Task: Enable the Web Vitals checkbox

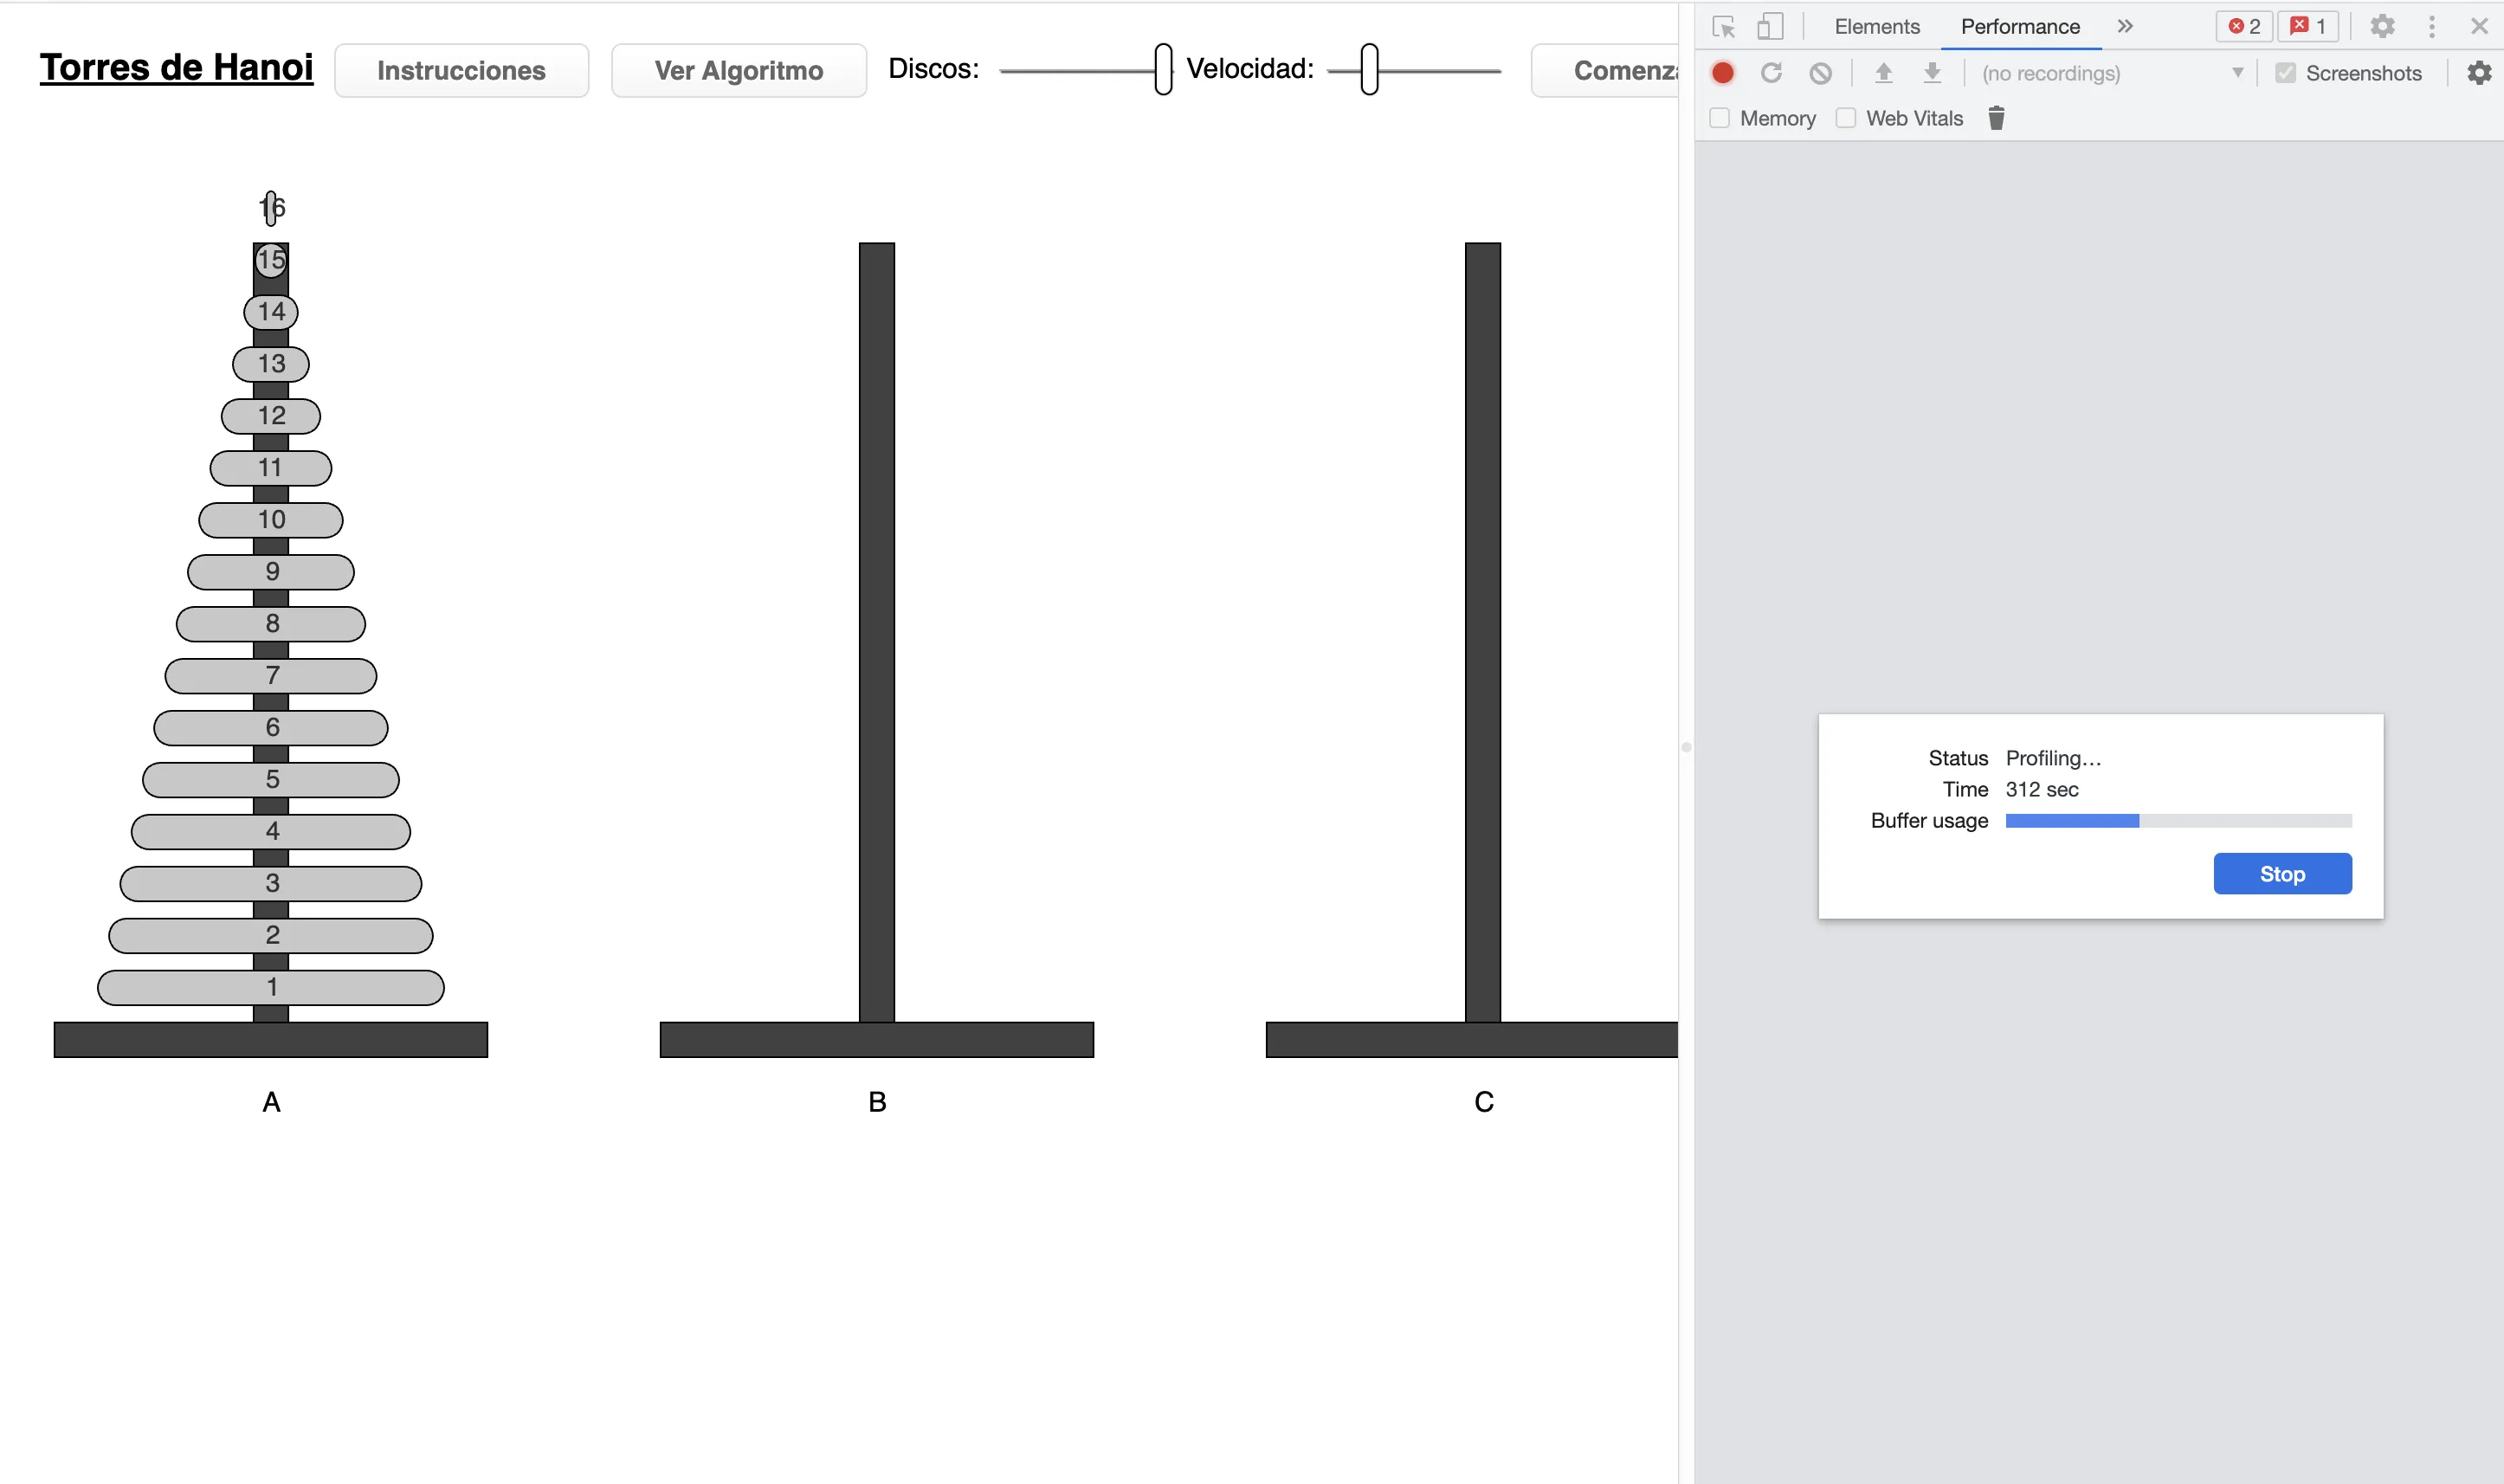Action: (1845, 118)
